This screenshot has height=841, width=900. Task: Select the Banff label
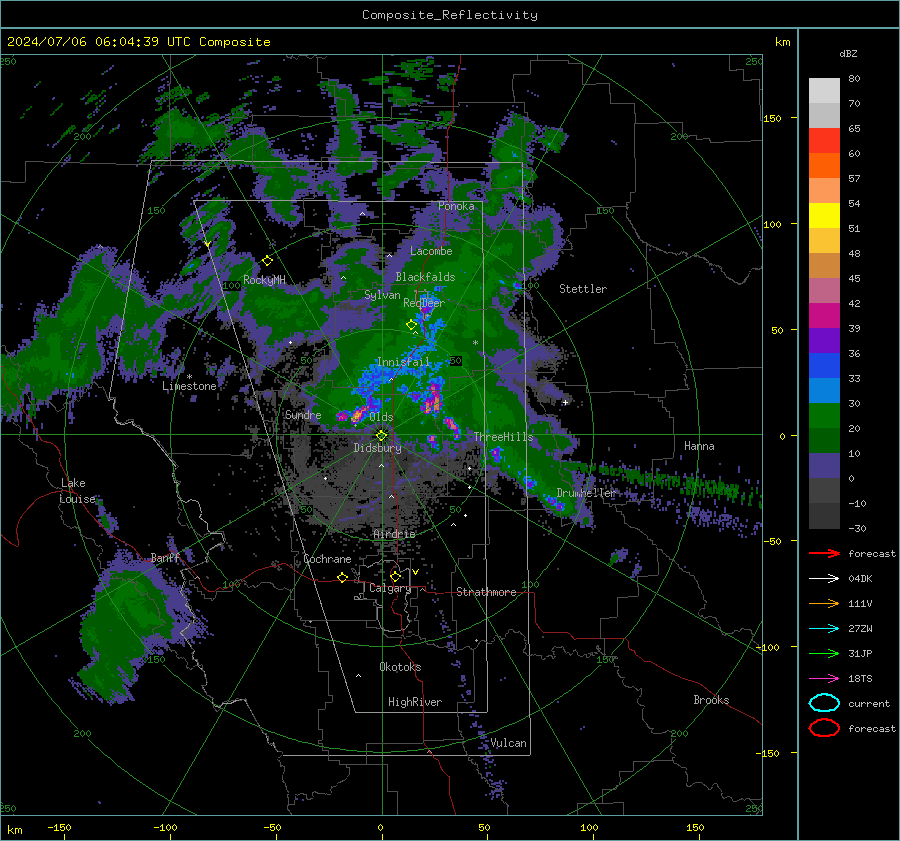coord(166,558)
